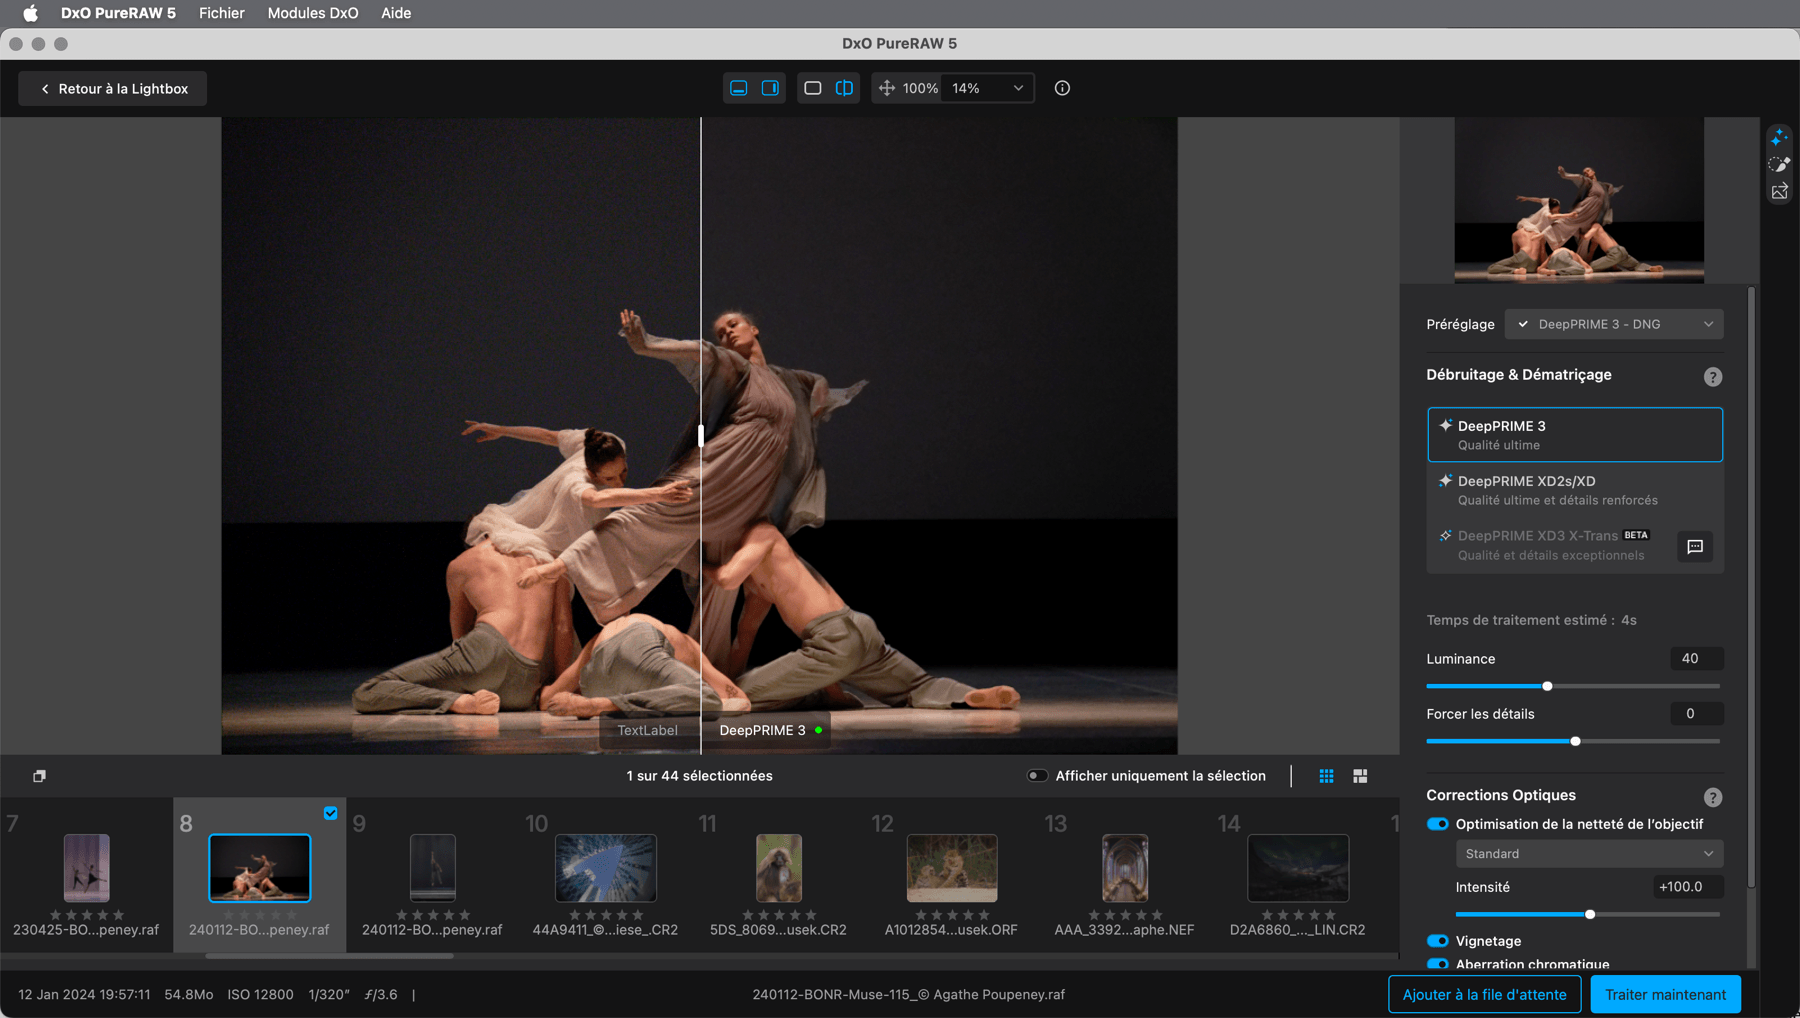
Task: Open the Préréglage DeepPRIME 3 - DNG dropdown
Action: click(1614, 324)
